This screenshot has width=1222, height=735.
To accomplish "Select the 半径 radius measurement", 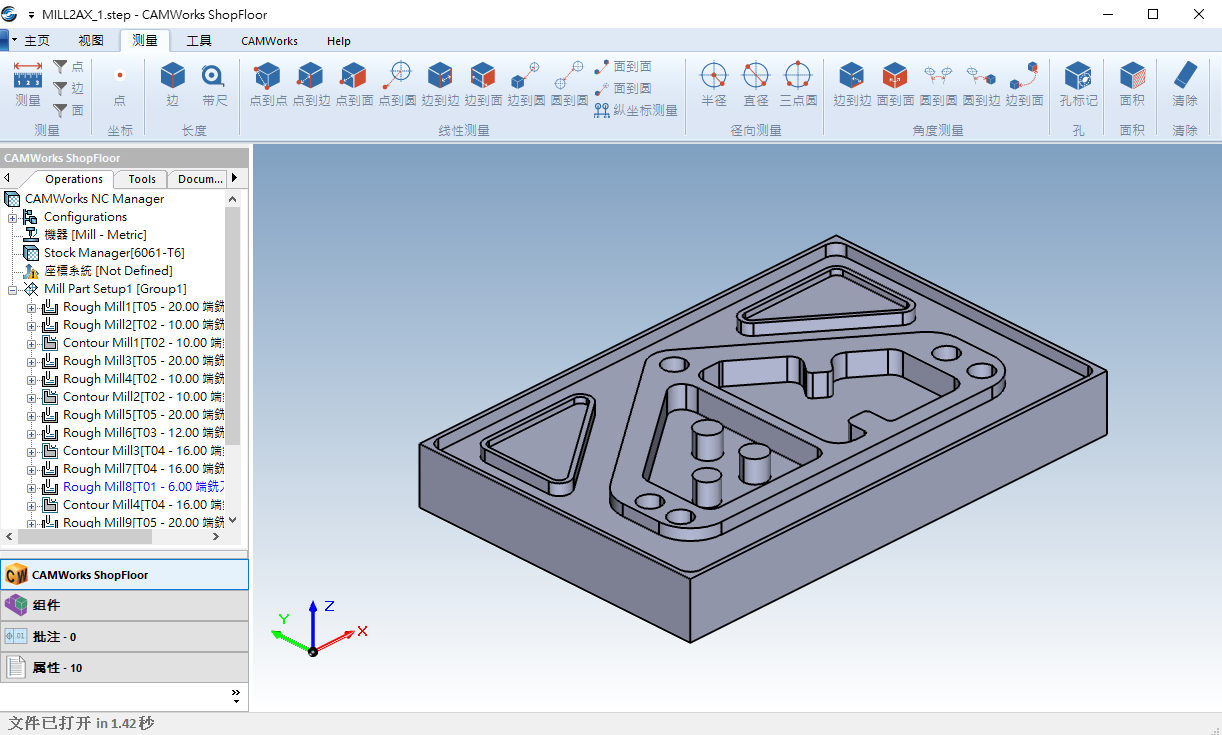I will tap(713, 83).
